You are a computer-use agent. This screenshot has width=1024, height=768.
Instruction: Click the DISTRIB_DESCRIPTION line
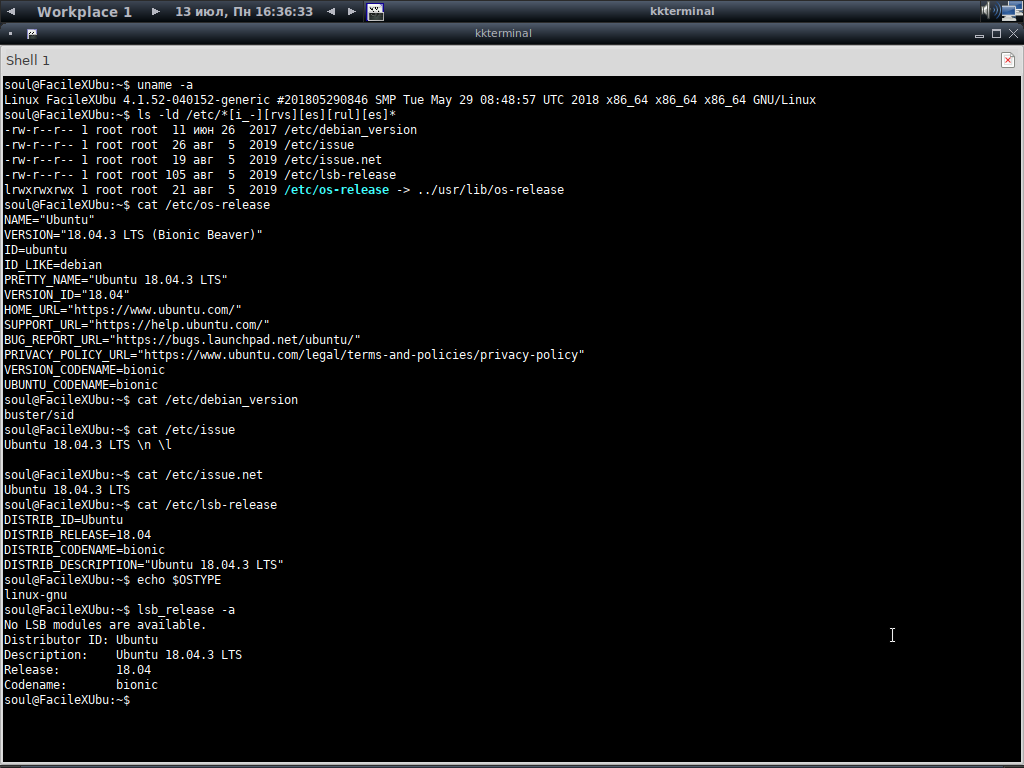click(x=144, y=566)
